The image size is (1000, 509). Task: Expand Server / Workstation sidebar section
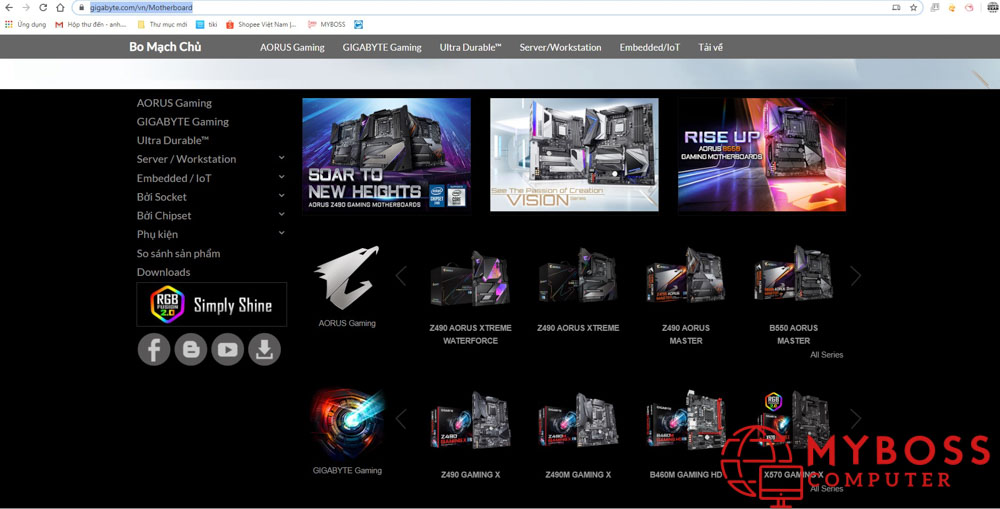point(281,158)
